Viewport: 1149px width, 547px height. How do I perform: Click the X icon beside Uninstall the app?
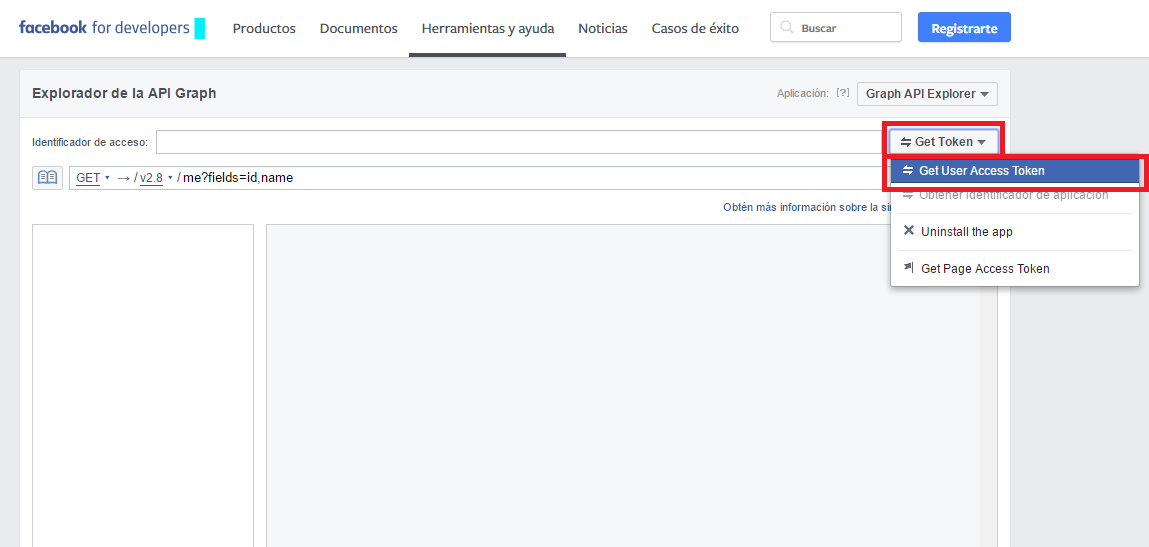click(x=909, y=231)
